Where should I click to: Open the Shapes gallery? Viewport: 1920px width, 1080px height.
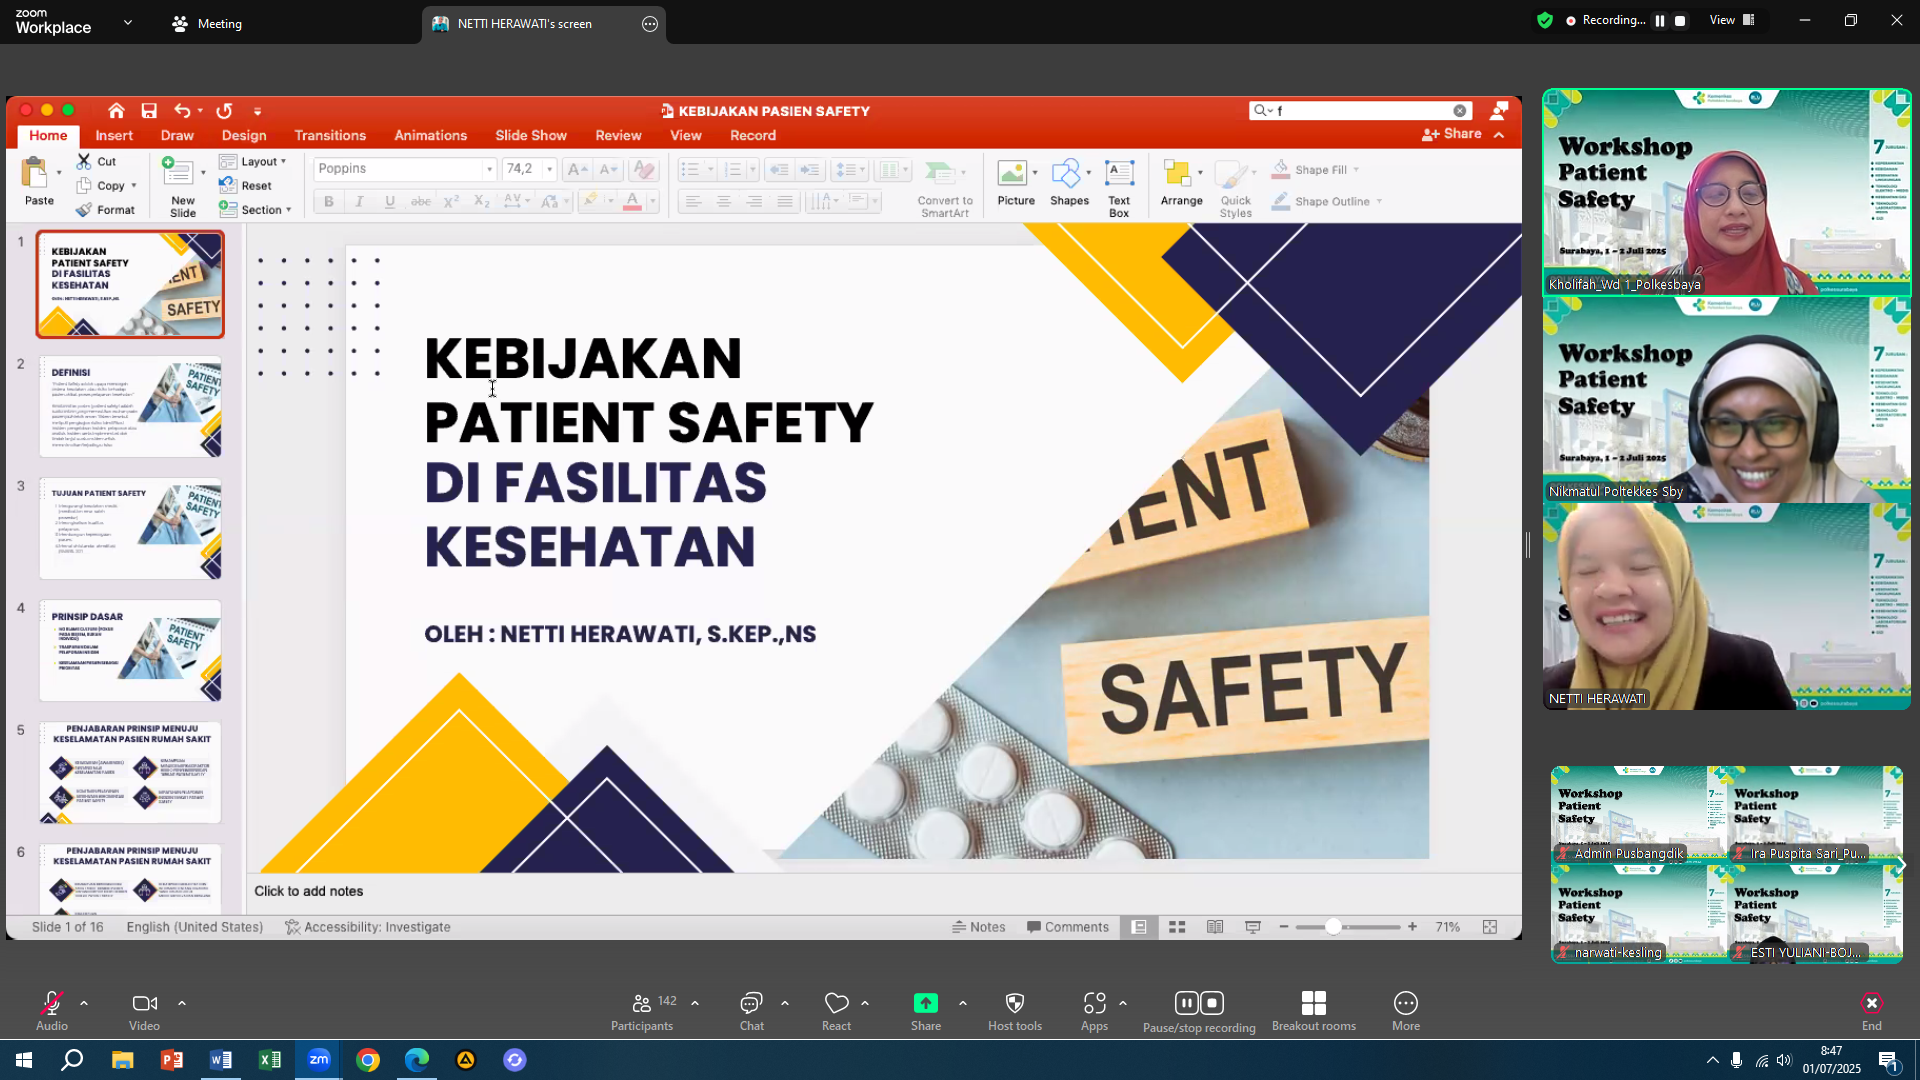[1069, 183]
